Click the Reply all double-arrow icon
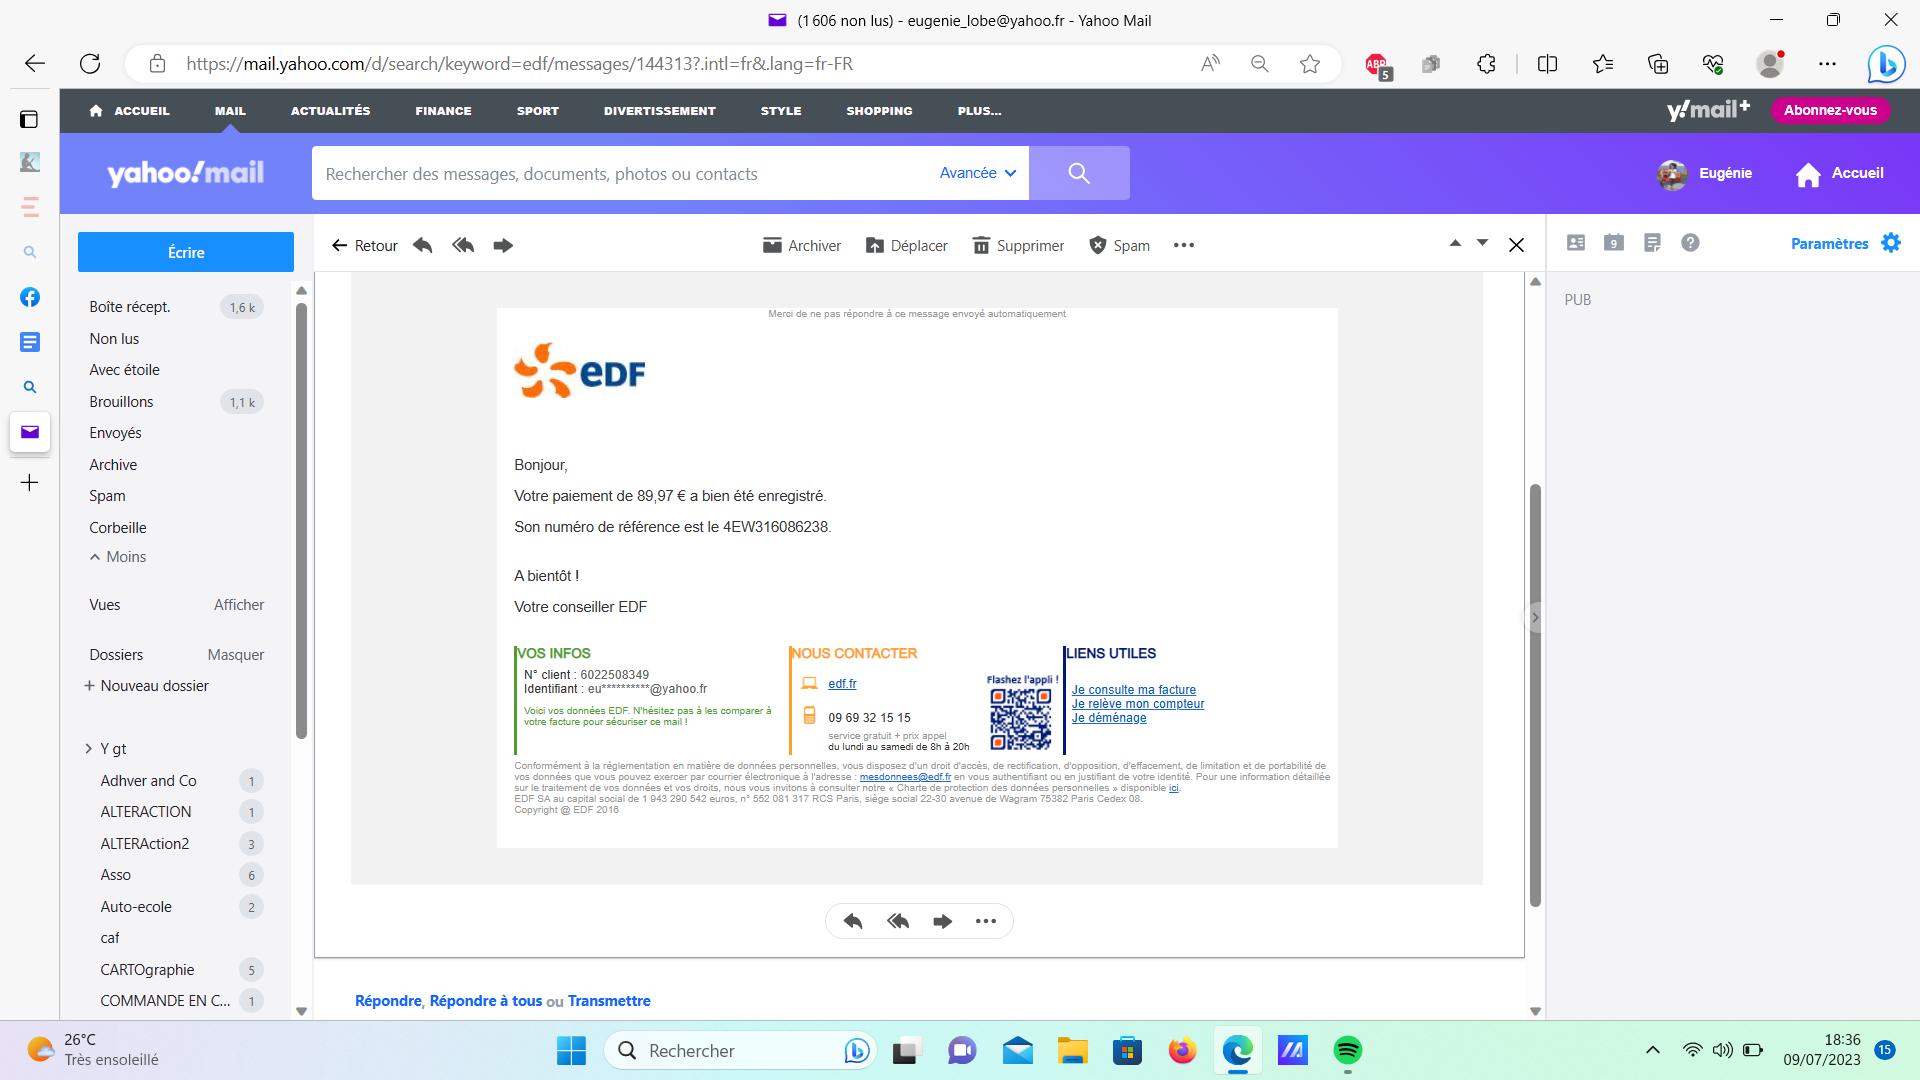This screenshot has width=1920, height=1080. [463, 245]
